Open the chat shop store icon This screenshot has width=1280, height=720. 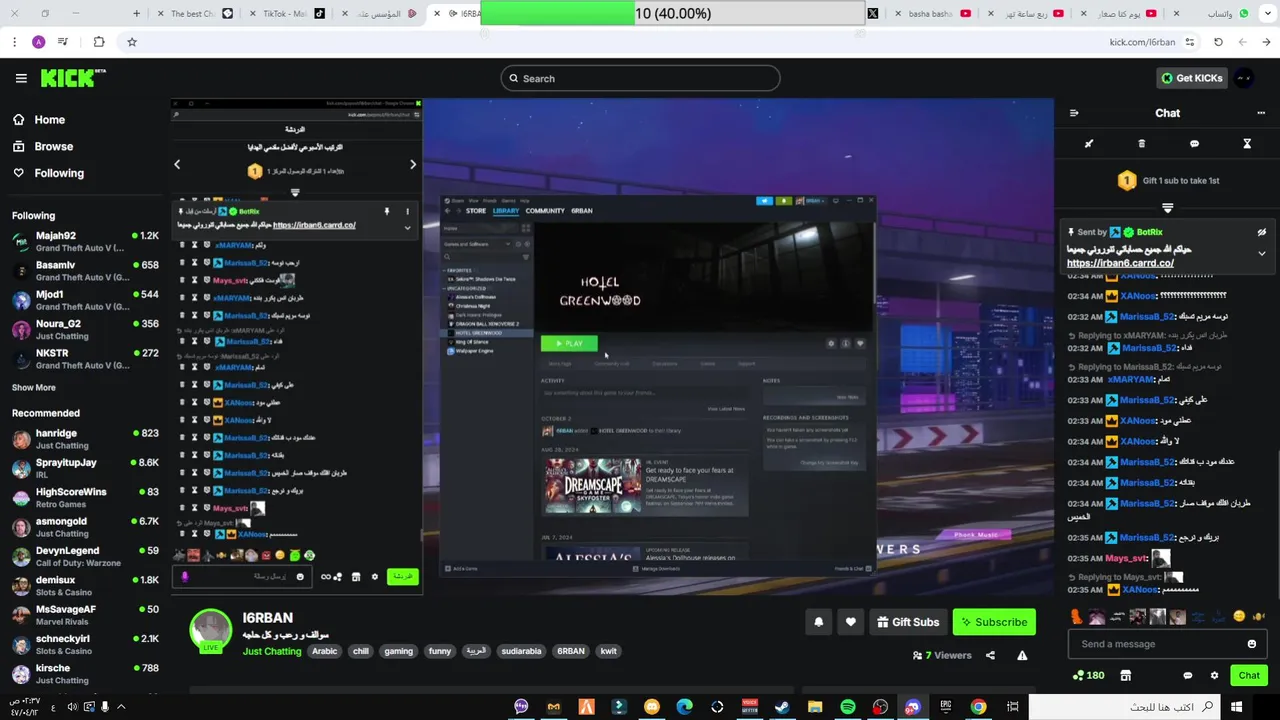[1126, 676]
